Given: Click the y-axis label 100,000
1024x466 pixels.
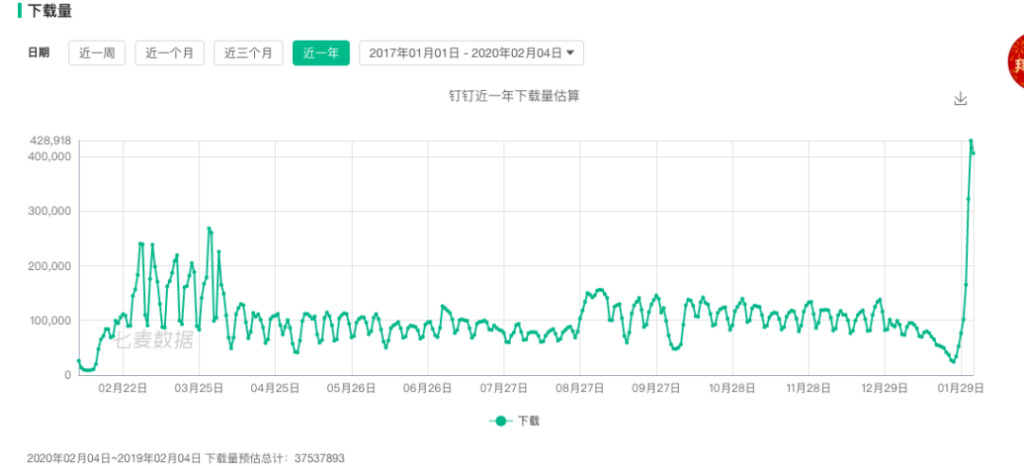Looking at the screenshot, I should (x=50, y=320).
